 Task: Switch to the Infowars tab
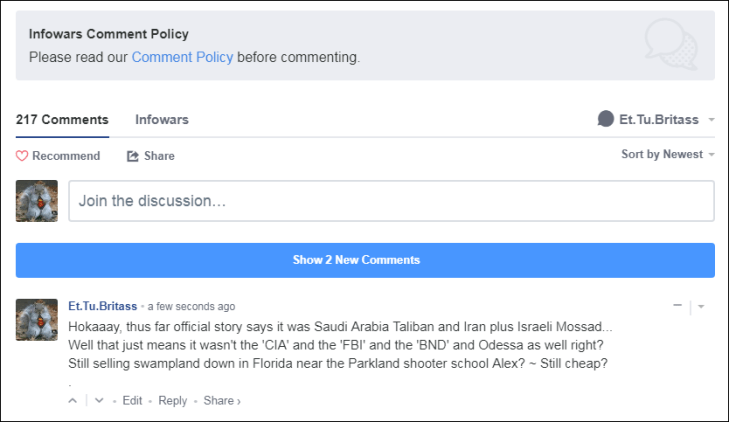pos(162,120)
